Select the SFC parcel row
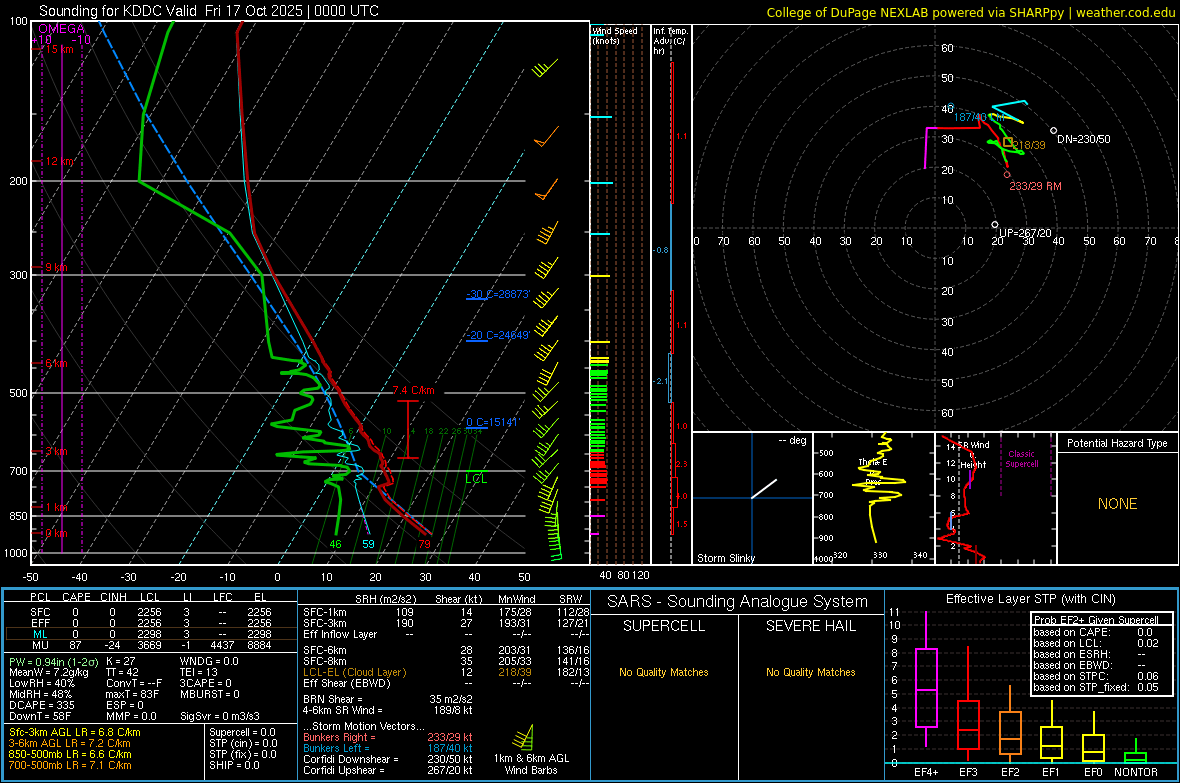The width and height of the screenshot is (1180, 783). click(x=151, y=612)
